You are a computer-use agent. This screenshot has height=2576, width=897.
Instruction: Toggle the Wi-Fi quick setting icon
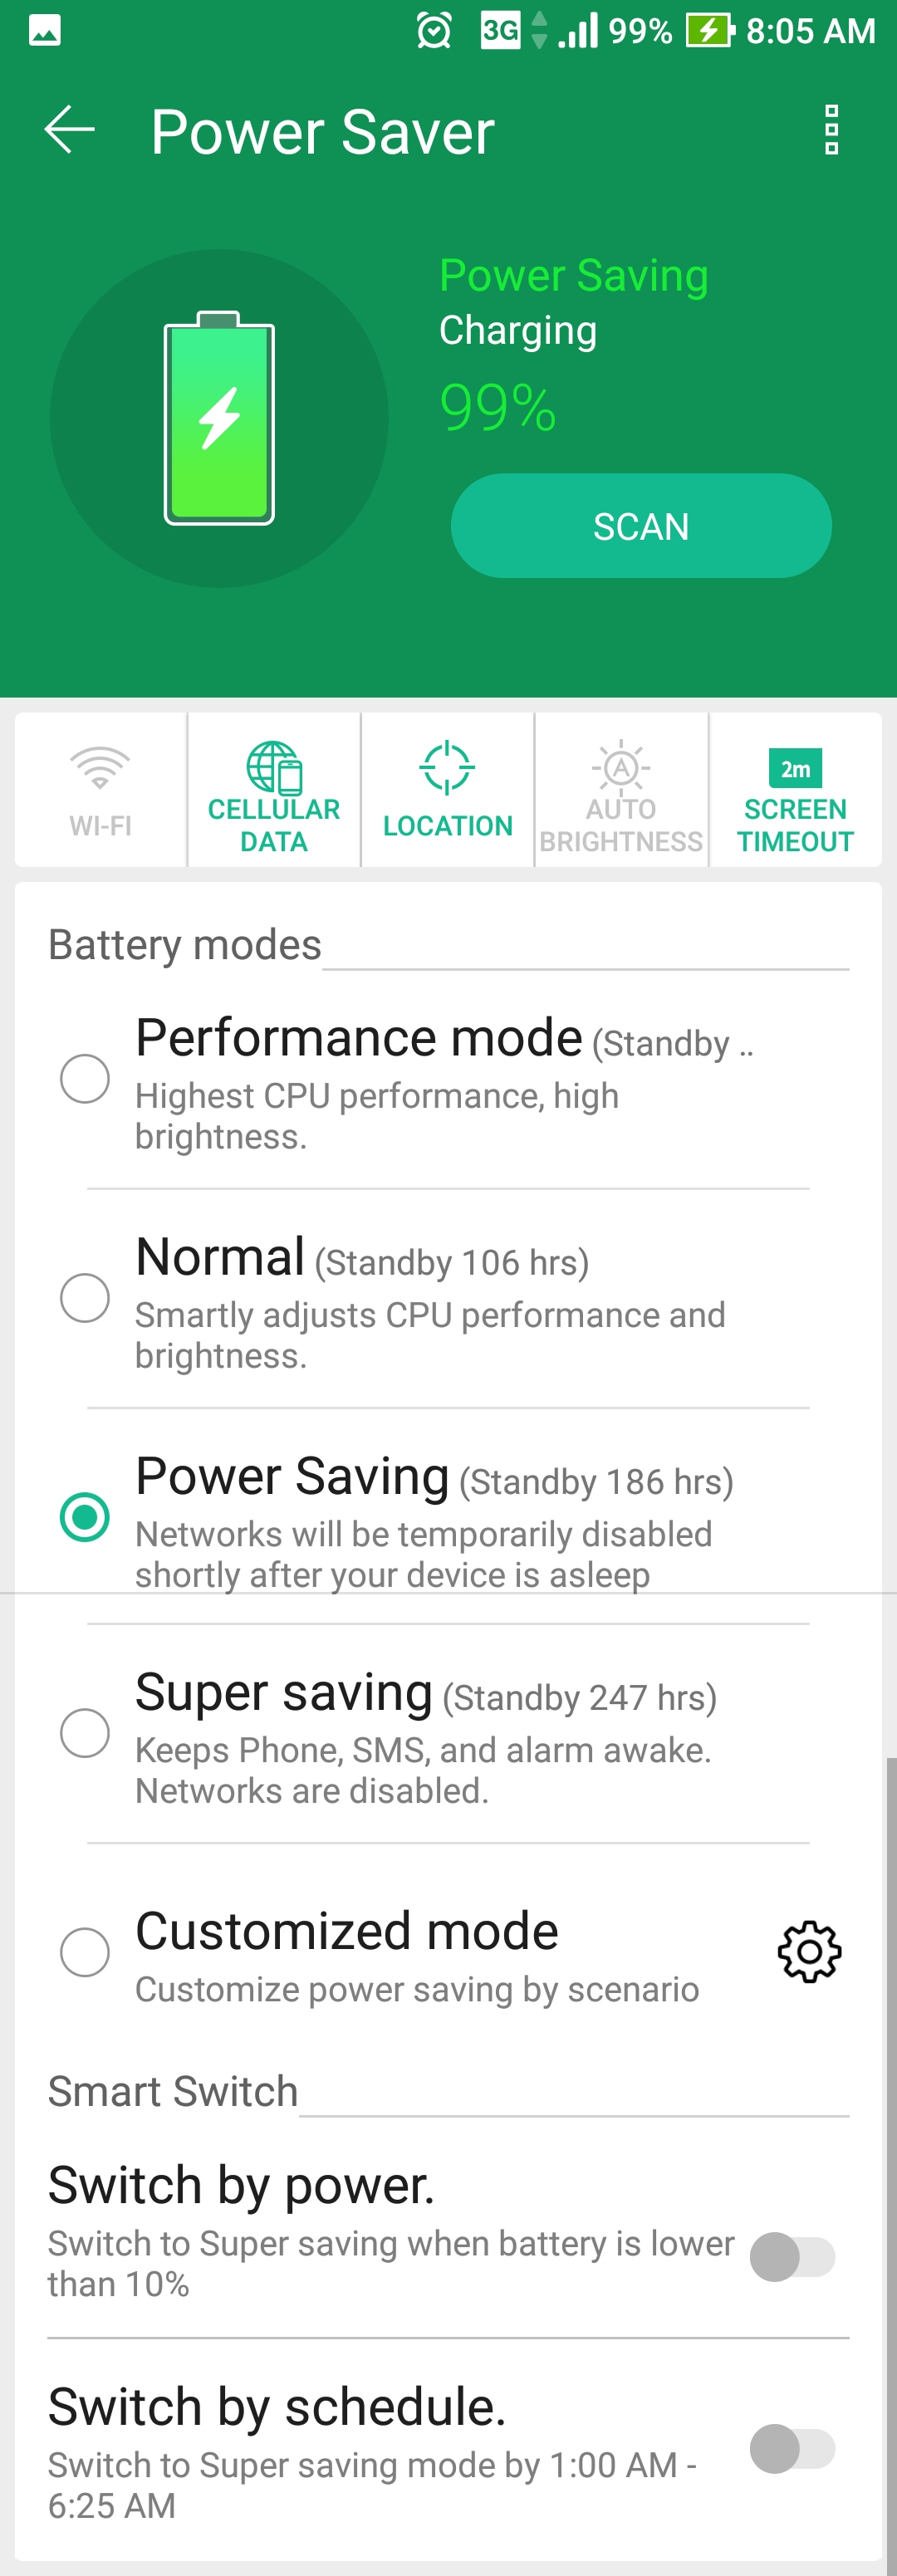100,768
